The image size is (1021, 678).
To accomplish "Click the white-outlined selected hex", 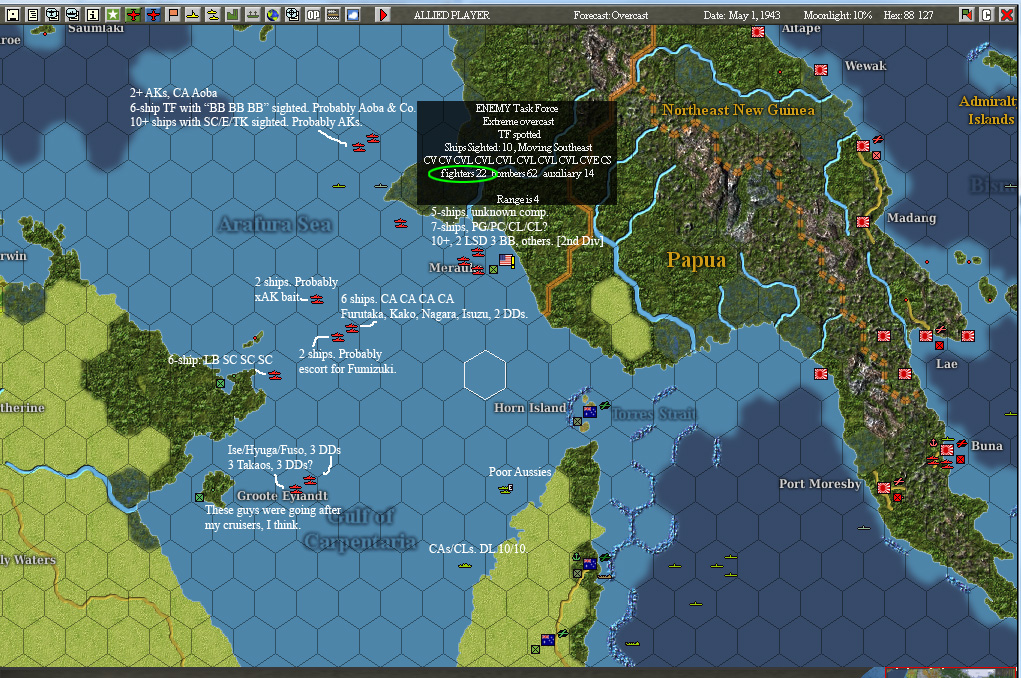I will tap(485, 374).
